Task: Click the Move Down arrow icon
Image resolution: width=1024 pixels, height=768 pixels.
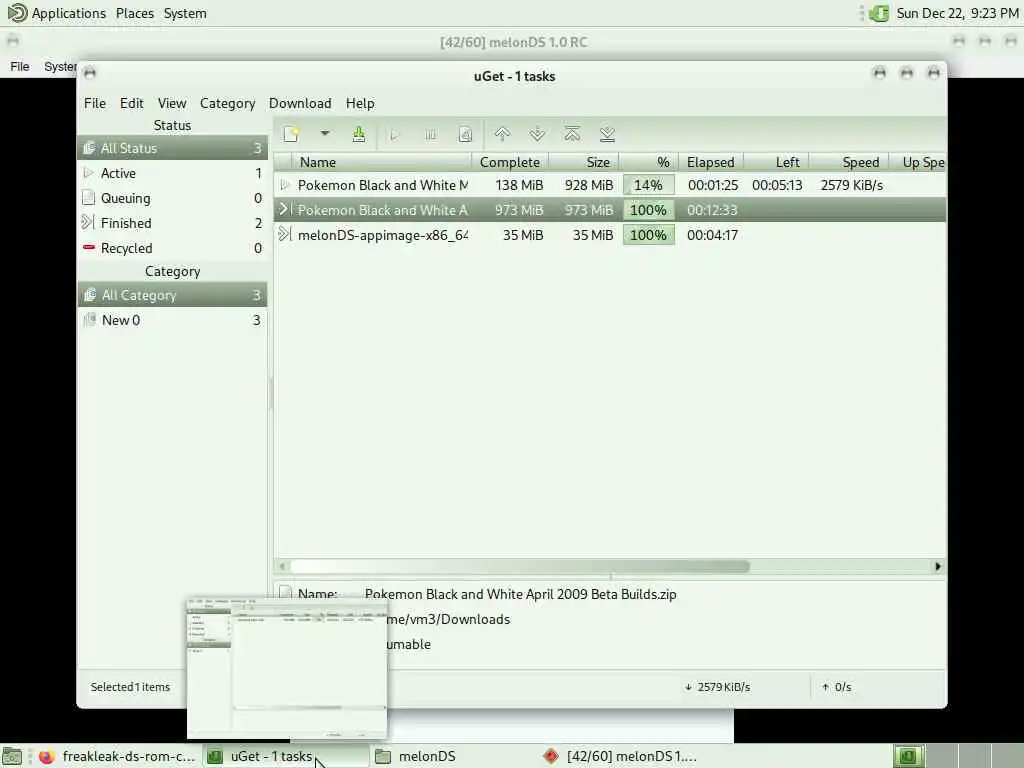Action: [x=537, y=135]
